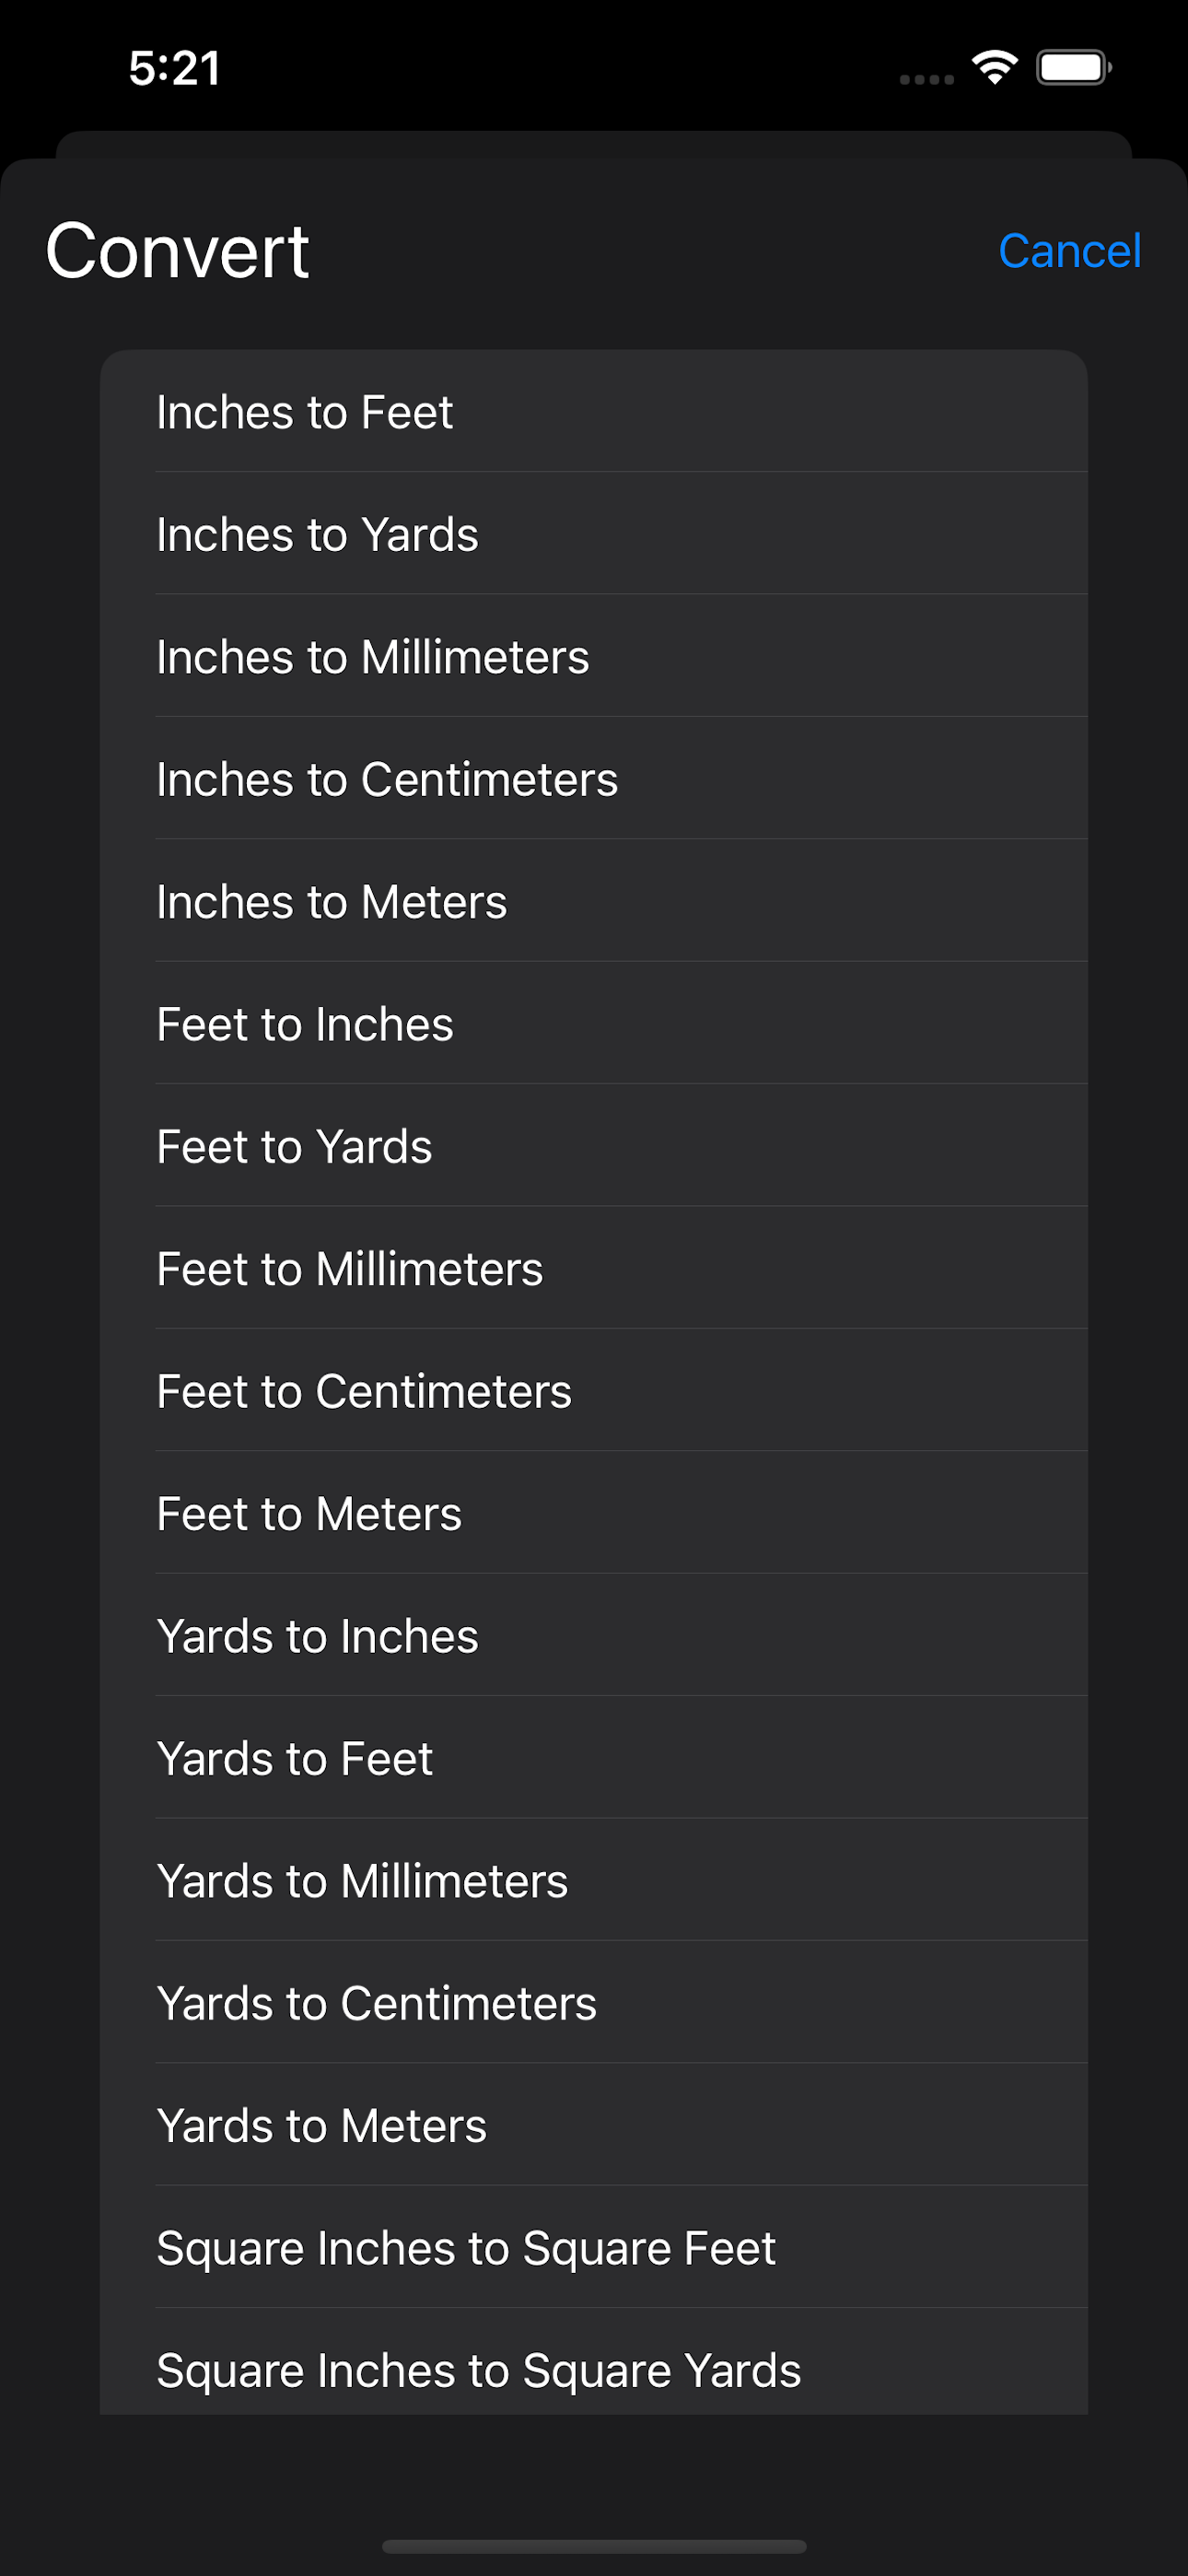This screenshot has width=1188, height=2576.
Task: Pick Yards to Feet option
Action: pyautogui.click(x=594, y=1758)
